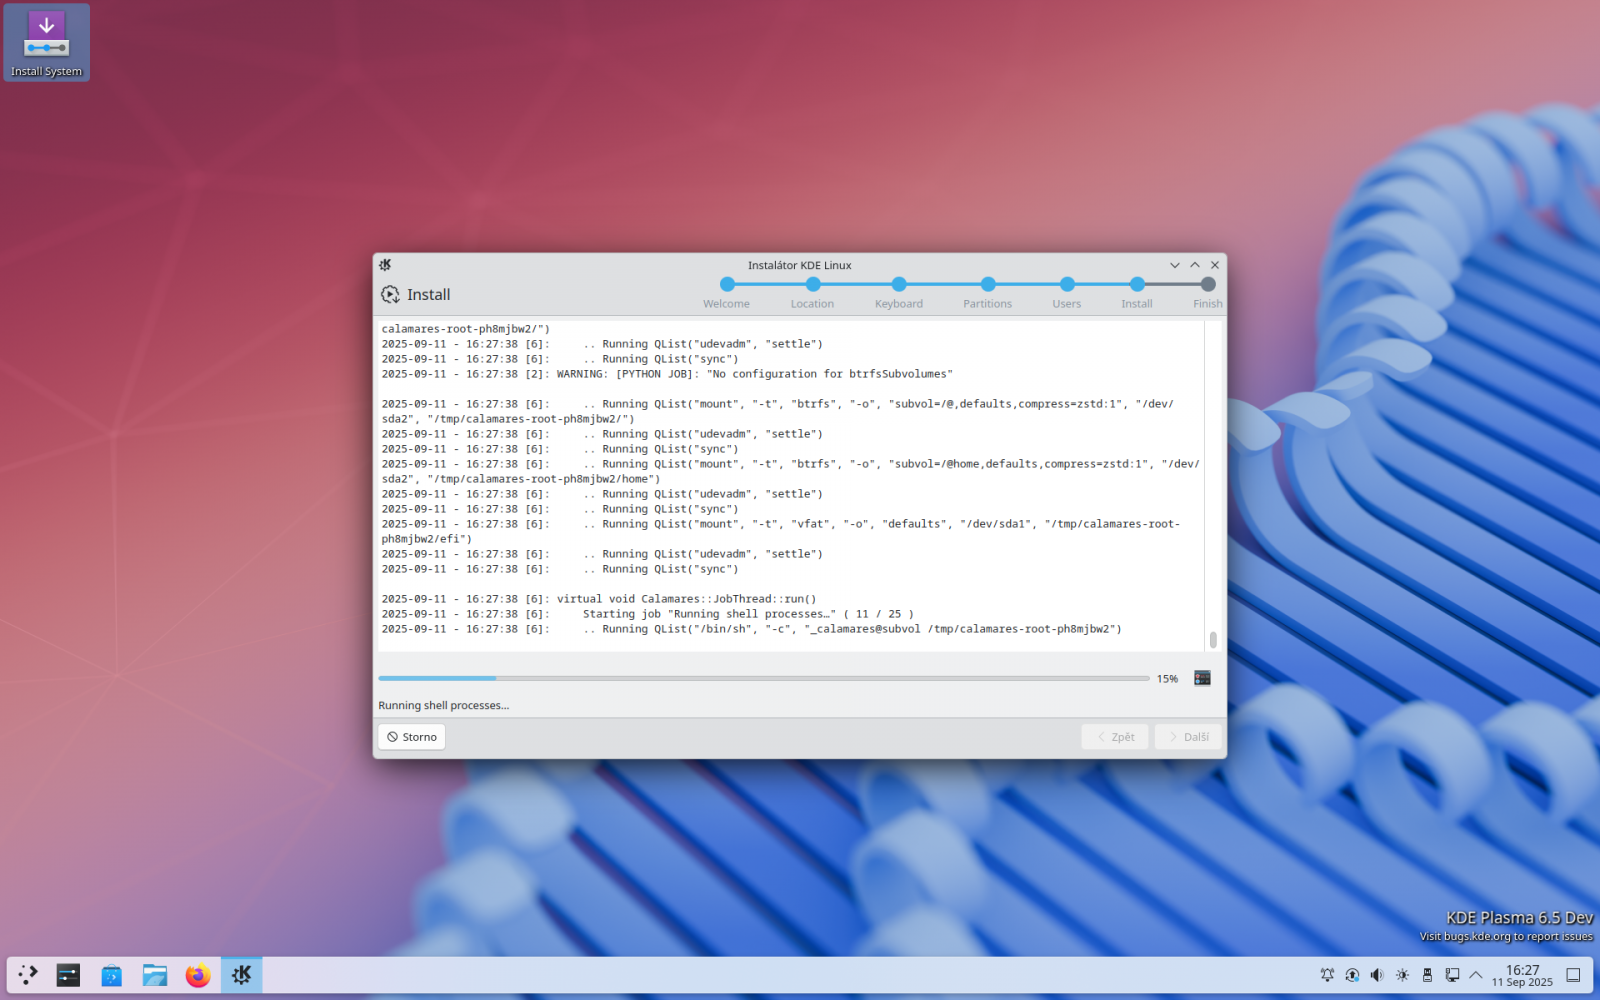The height and width of the screenshot is (1000, 1600).
Task: Click the installation progress bar
Action: point(764,678)
